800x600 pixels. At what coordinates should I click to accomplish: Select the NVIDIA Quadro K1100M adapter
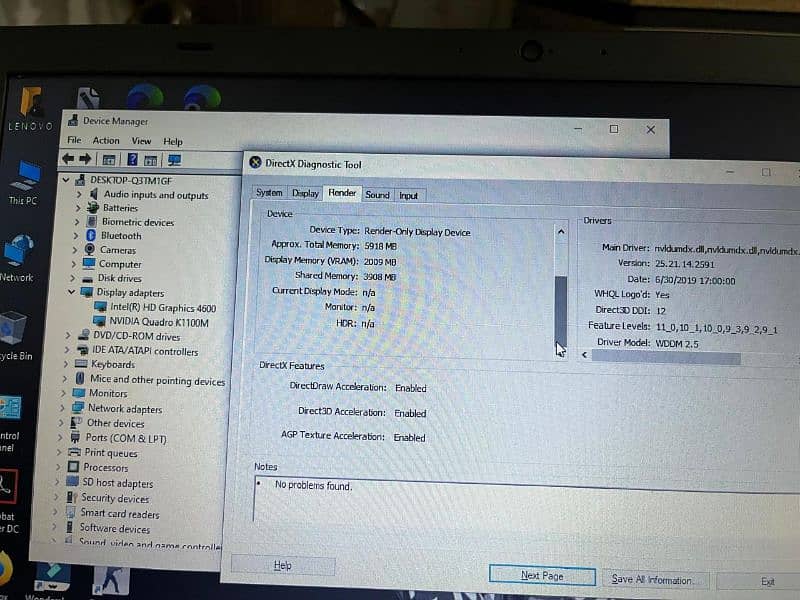point(152,322)
